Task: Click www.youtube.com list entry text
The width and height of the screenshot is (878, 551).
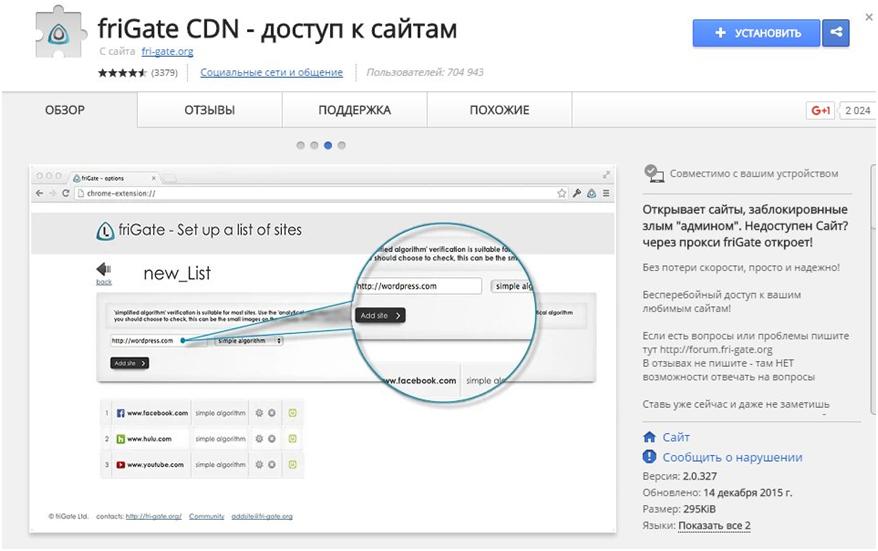Action: pyautogui.click(x=156, y=465)
